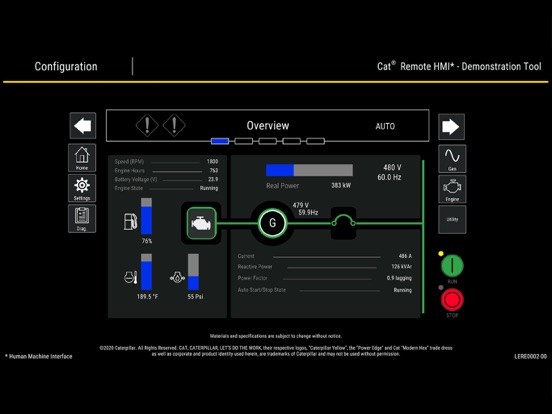Image resolution: width=552 pixels, height=414 pixels.
Task: Click the 383 kW real power value
Action: (x=341, y=186)
